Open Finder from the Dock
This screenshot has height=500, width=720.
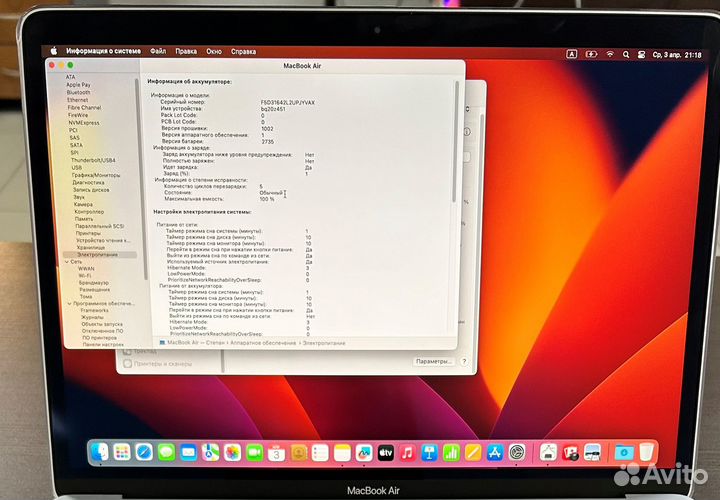point(100,453)
